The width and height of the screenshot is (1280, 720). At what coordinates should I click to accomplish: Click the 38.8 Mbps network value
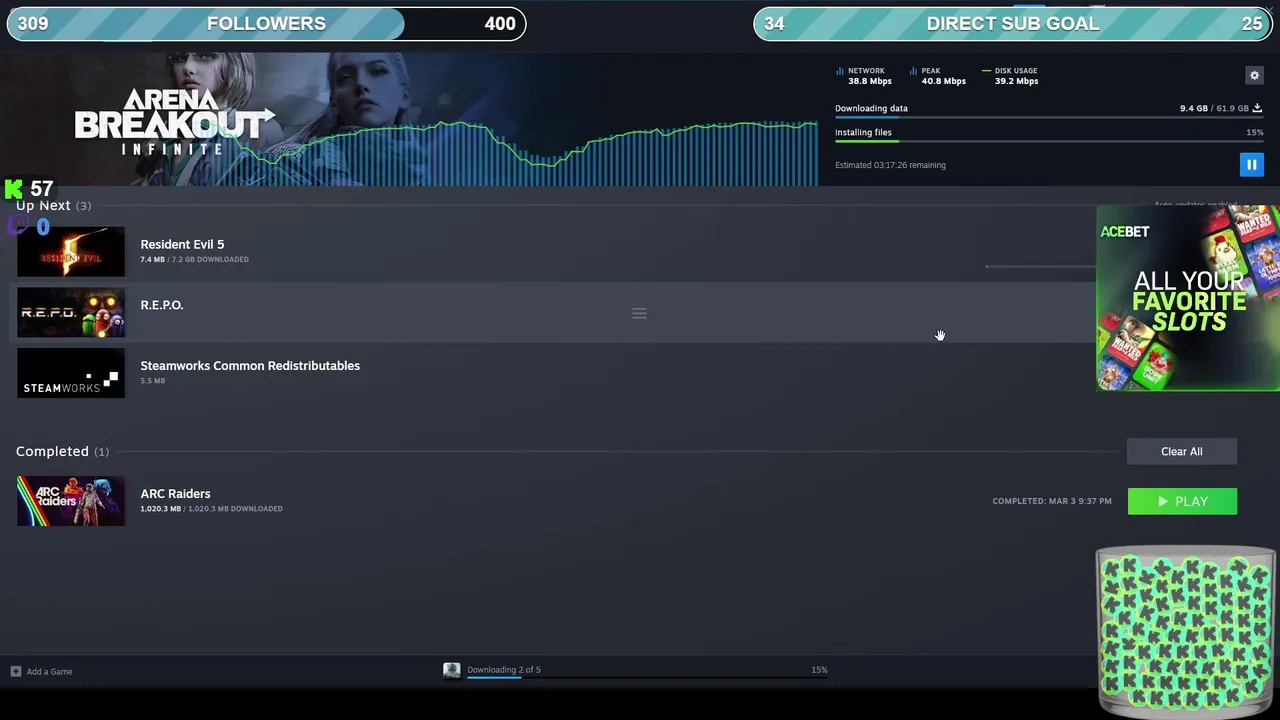coord(869,81)
